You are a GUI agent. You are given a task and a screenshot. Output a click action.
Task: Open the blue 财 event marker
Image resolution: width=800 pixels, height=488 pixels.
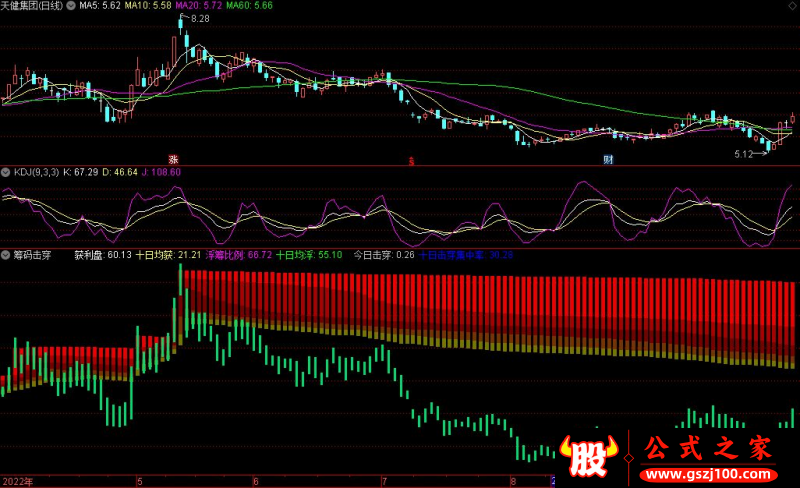click(x=608, y=160)
